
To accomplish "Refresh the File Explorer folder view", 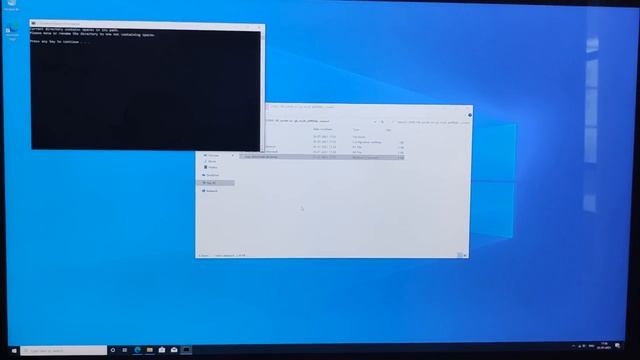I will point(382,122).
